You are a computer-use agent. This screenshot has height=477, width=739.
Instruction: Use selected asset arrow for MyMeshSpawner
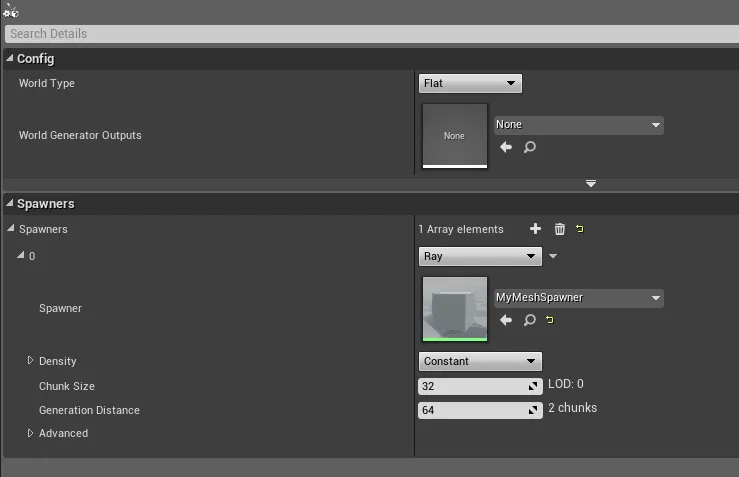[x=506, y=320]
